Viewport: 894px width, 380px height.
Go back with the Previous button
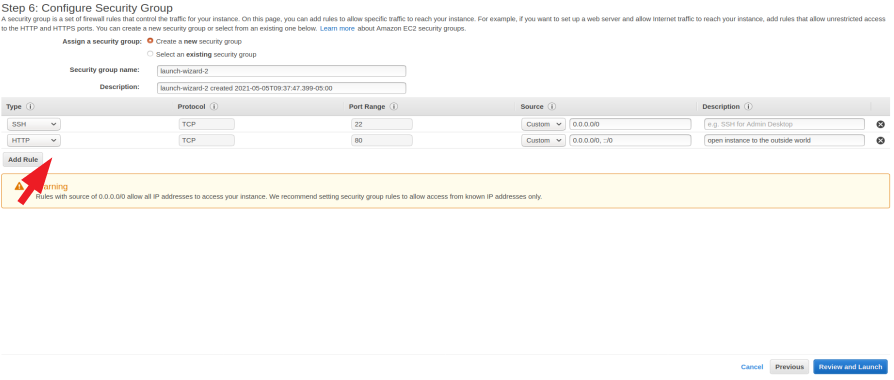pyautogui.click(x=789, y=367)
